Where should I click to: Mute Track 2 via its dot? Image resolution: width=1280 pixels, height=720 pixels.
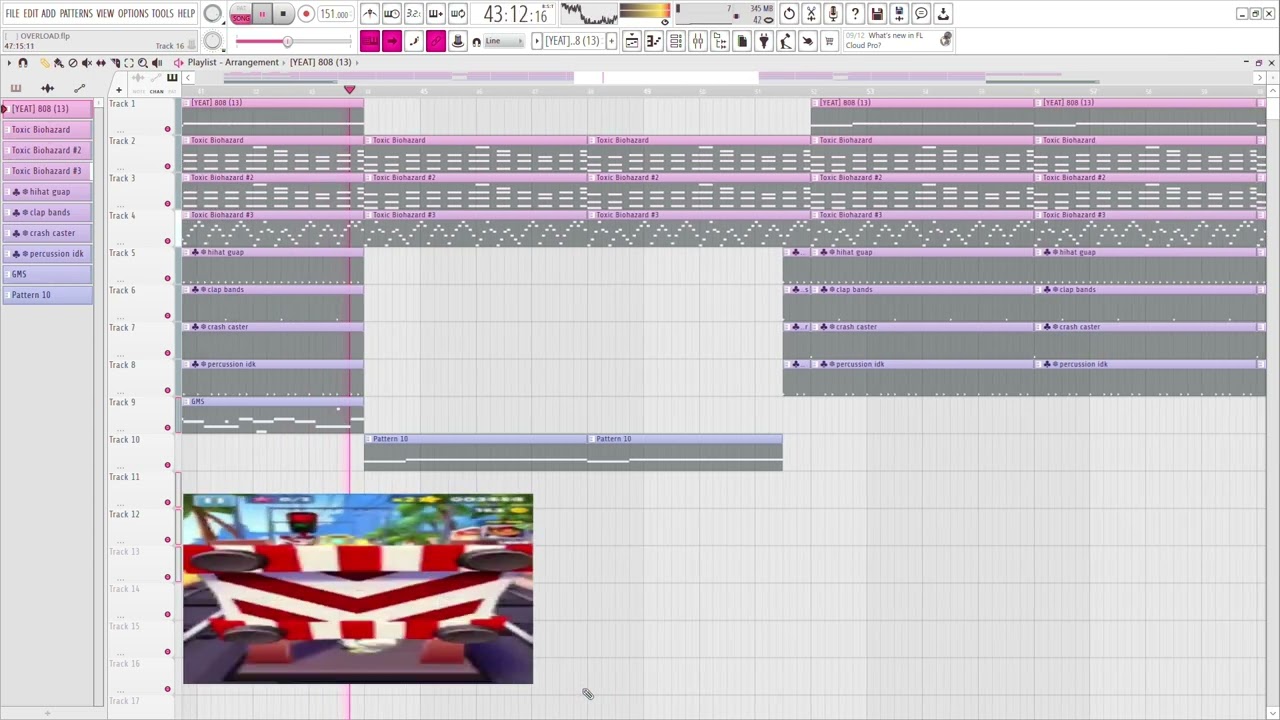click(x=167, y=166)
